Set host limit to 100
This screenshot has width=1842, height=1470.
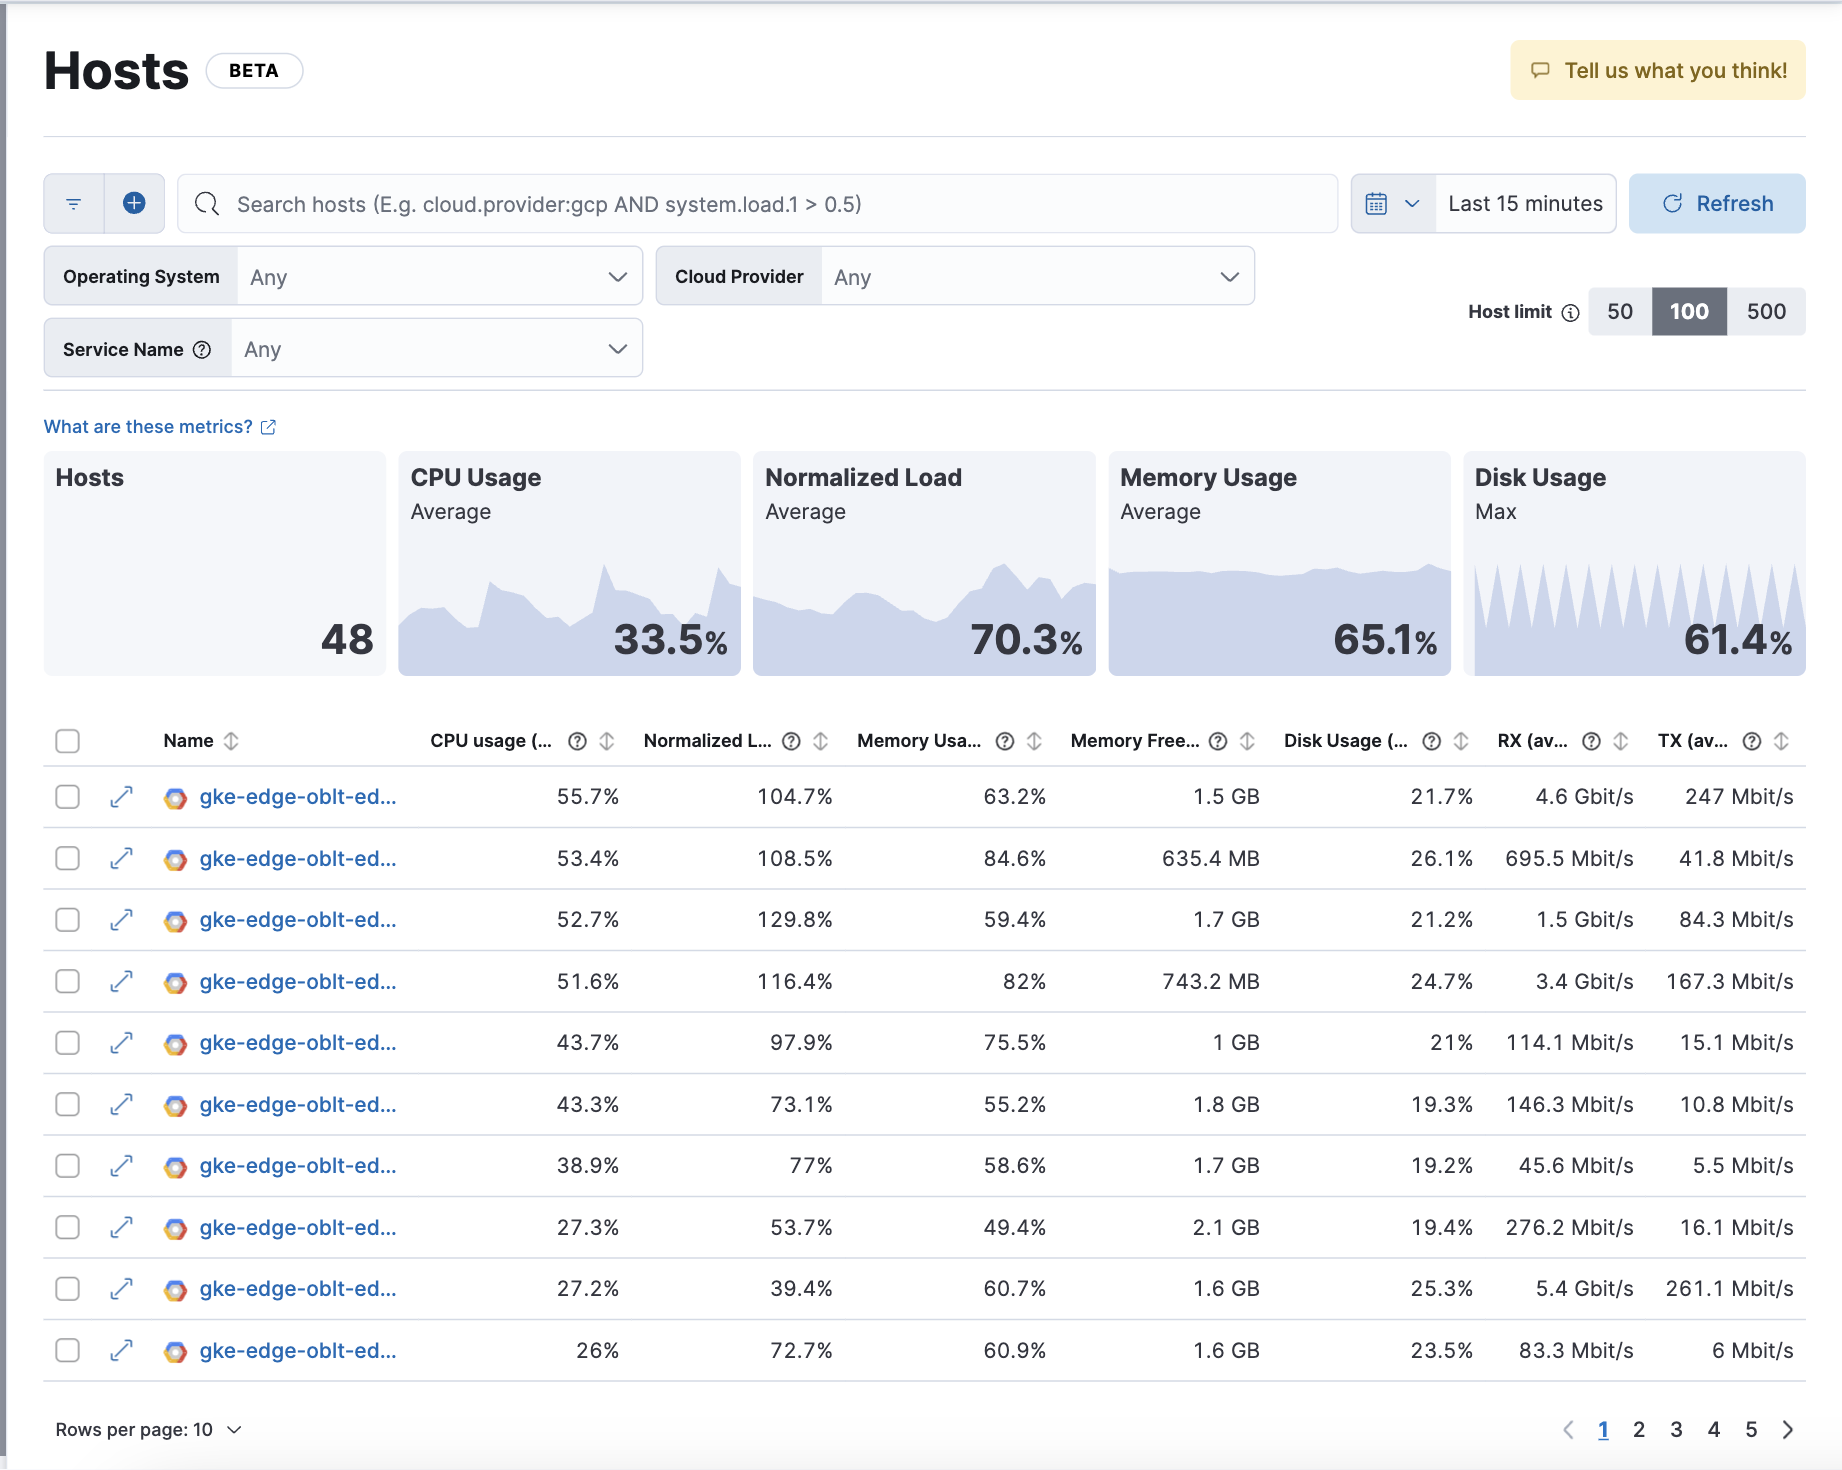click(x=1689, y=312)
